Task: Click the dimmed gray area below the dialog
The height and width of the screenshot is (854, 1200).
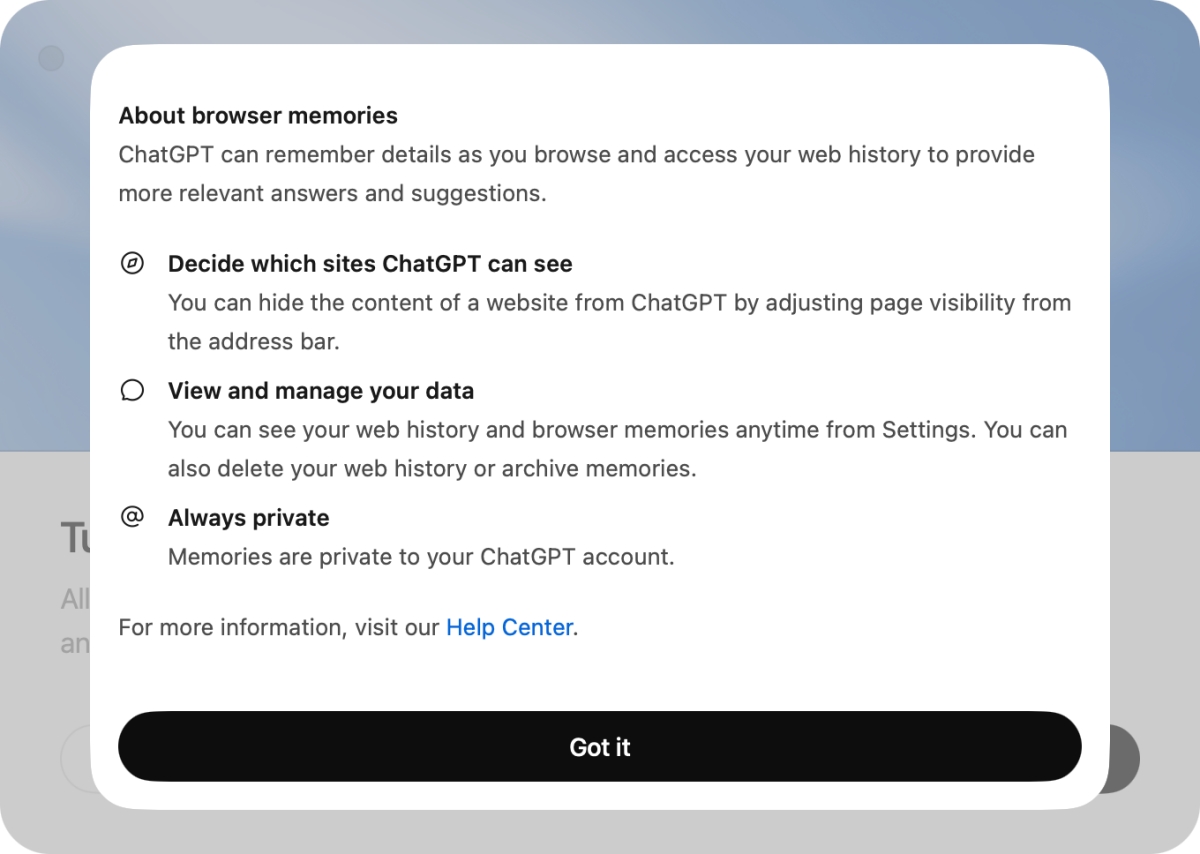Action: pos(600,832)
